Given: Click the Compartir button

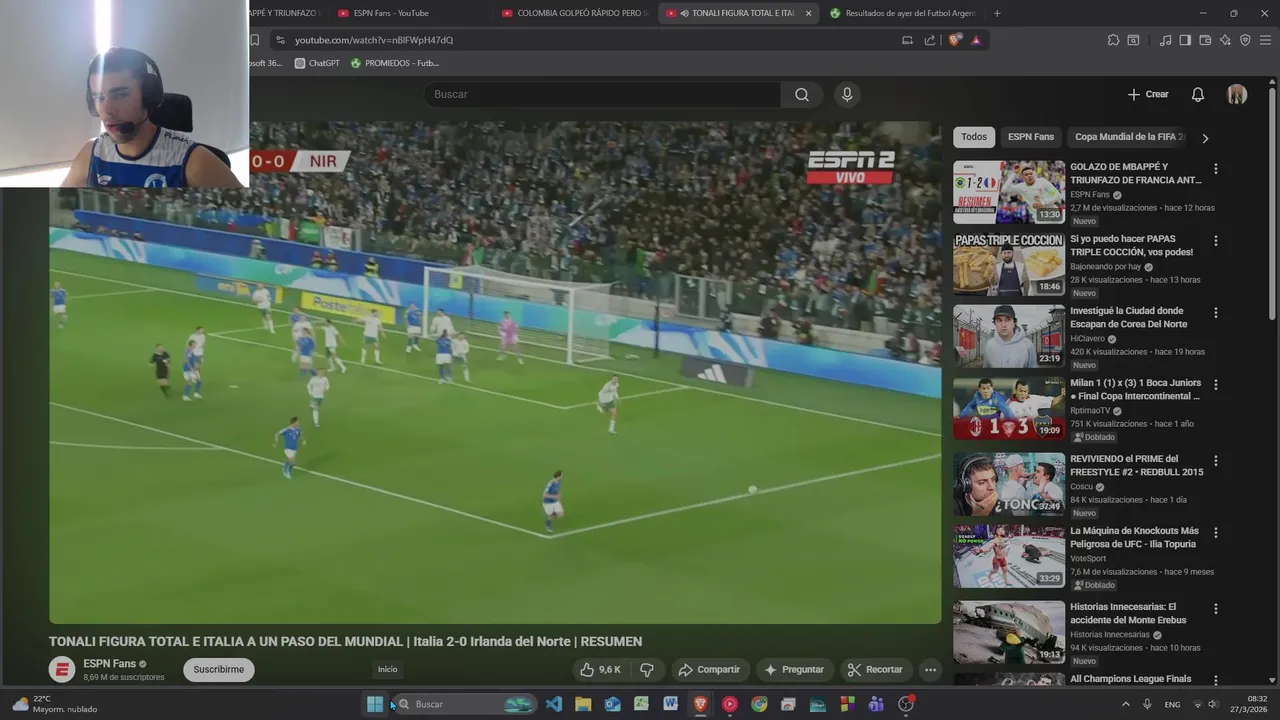Looking at the screenshot, I should point(708,669).
